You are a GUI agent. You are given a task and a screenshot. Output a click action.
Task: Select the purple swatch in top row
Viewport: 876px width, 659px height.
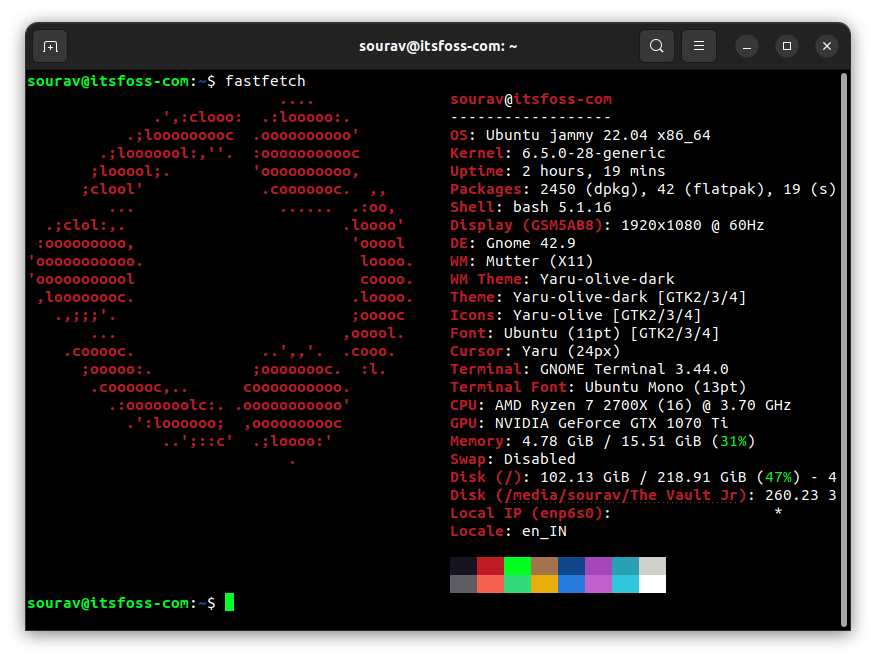coord(598,566)
